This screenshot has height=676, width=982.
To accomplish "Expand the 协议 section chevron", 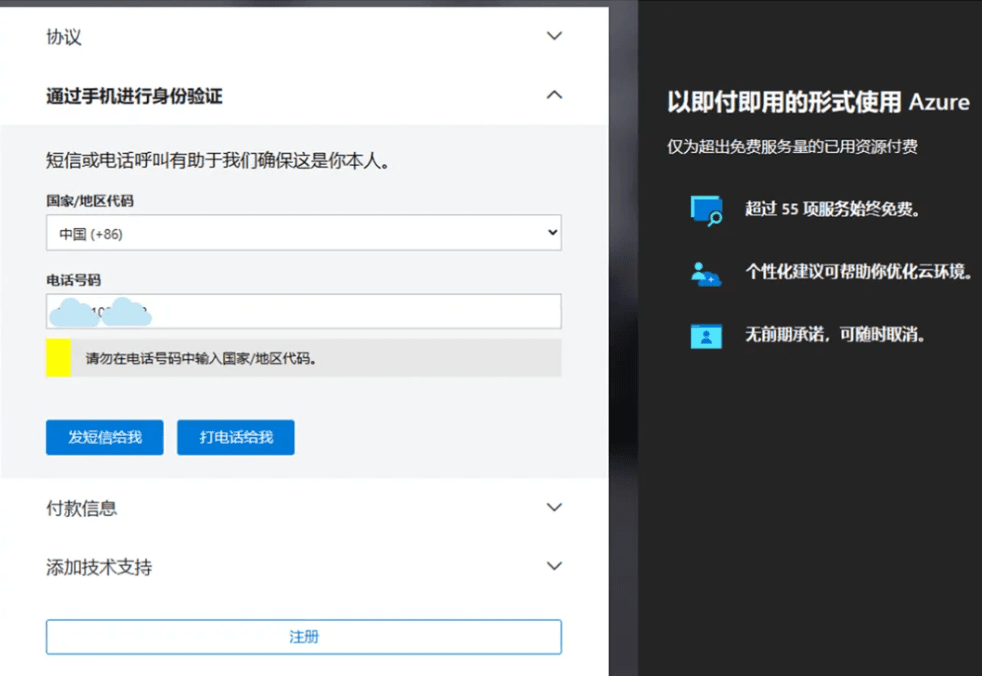I will 554,36.
